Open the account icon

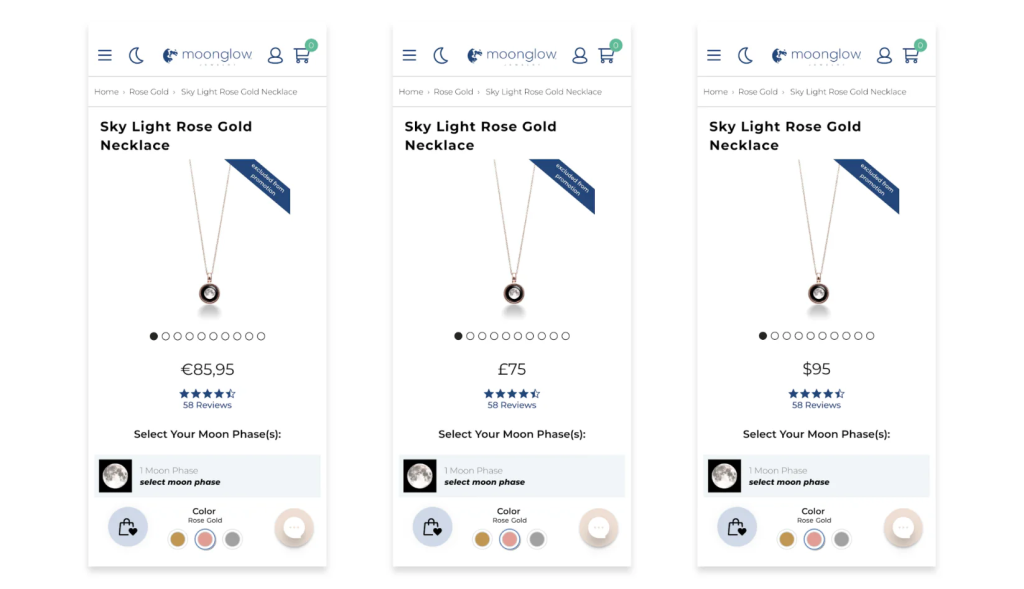point(275,56)
